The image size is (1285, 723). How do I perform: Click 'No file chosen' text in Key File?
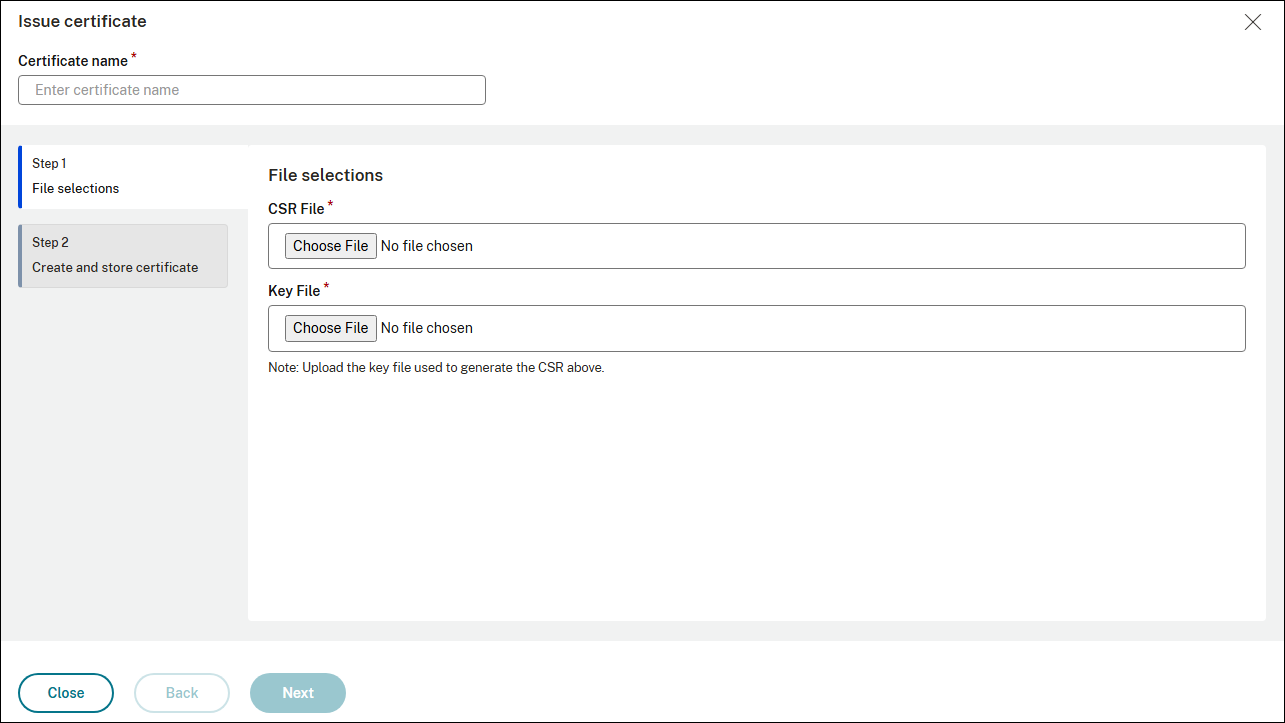pyautogui.click(x=427, y=328)
